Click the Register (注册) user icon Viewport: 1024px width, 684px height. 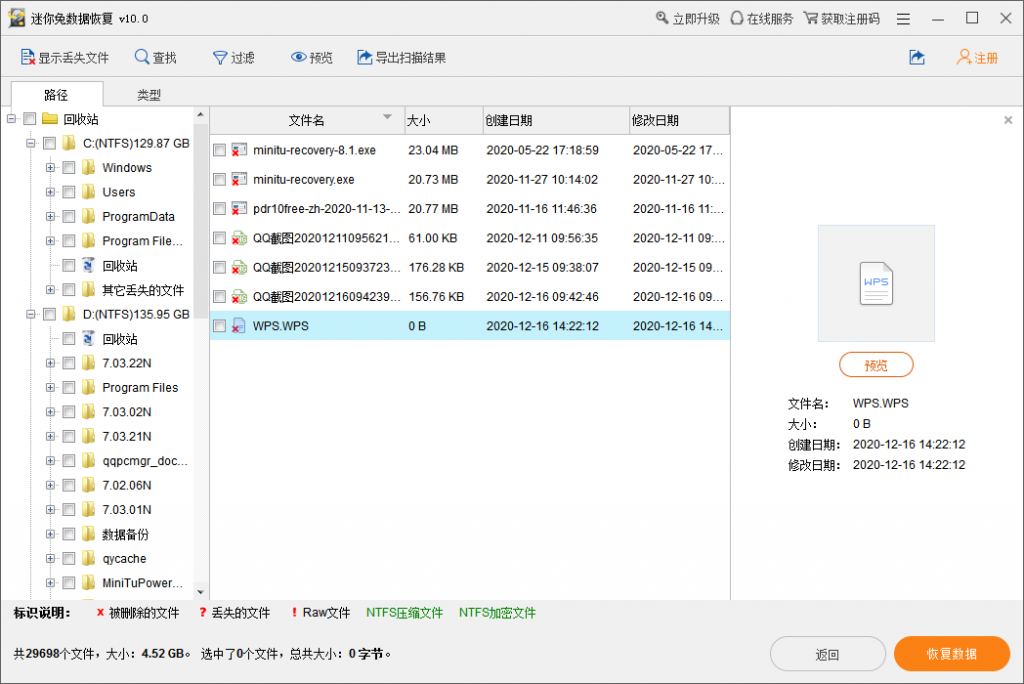pyautogui.click(x=964, y=57)
